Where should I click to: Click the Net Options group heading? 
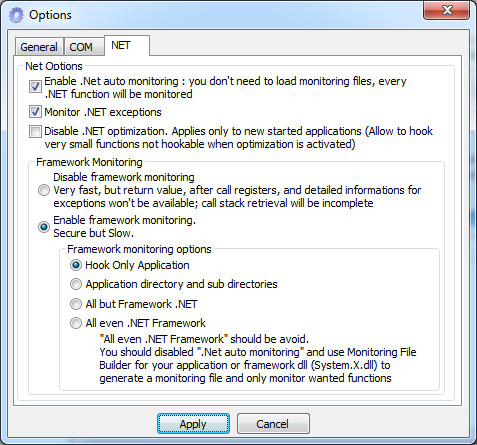point(54,66)
